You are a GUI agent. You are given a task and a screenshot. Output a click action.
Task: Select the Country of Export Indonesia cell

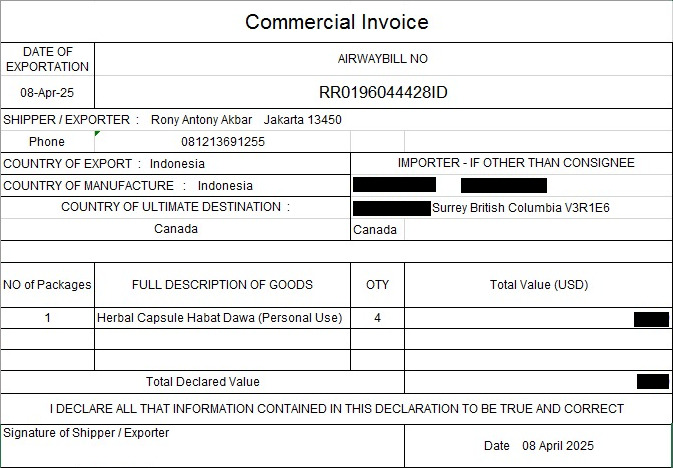point(175,164)
